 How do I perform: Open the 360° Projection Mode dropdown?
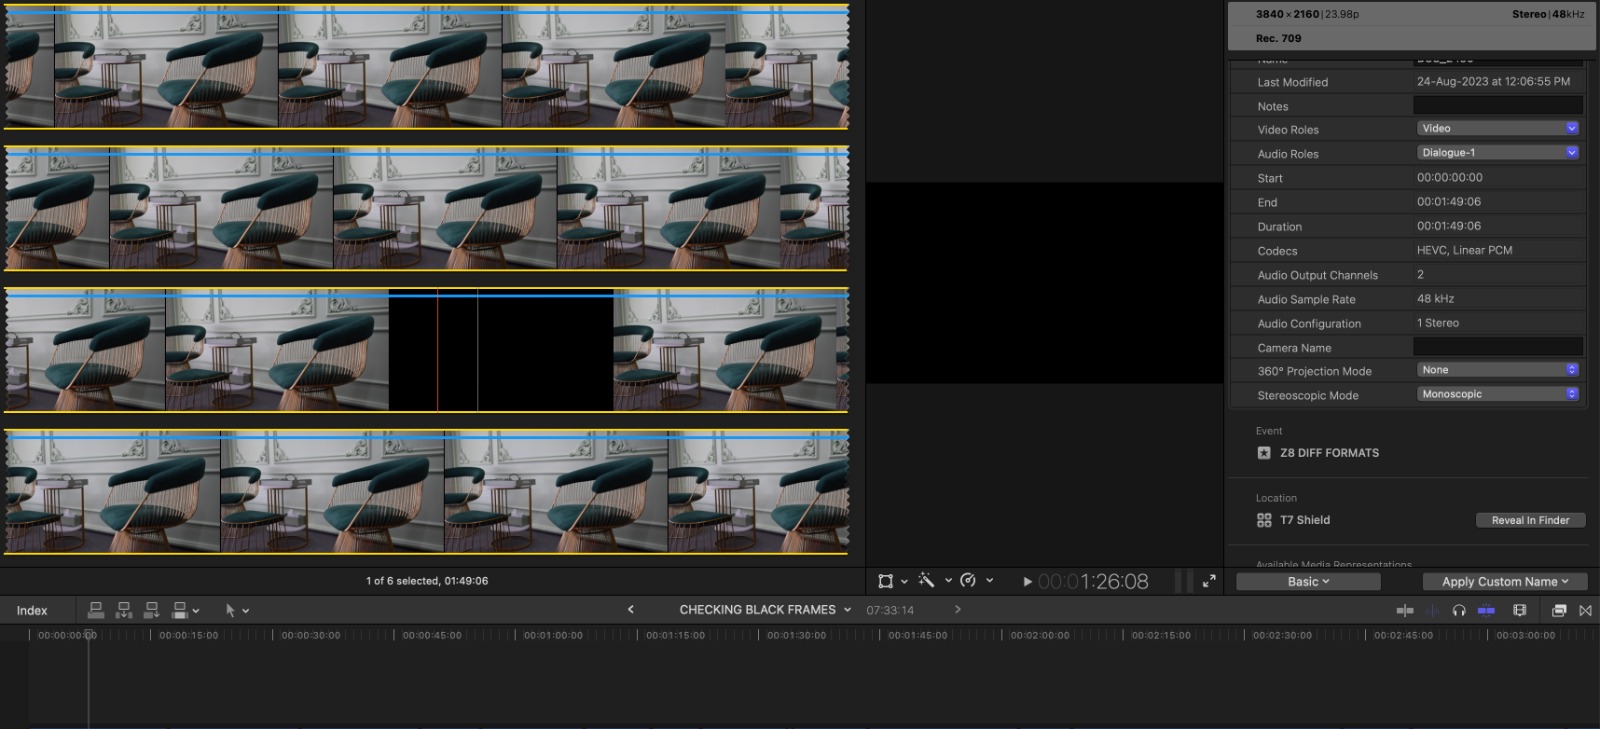(x=1498, y=370)
